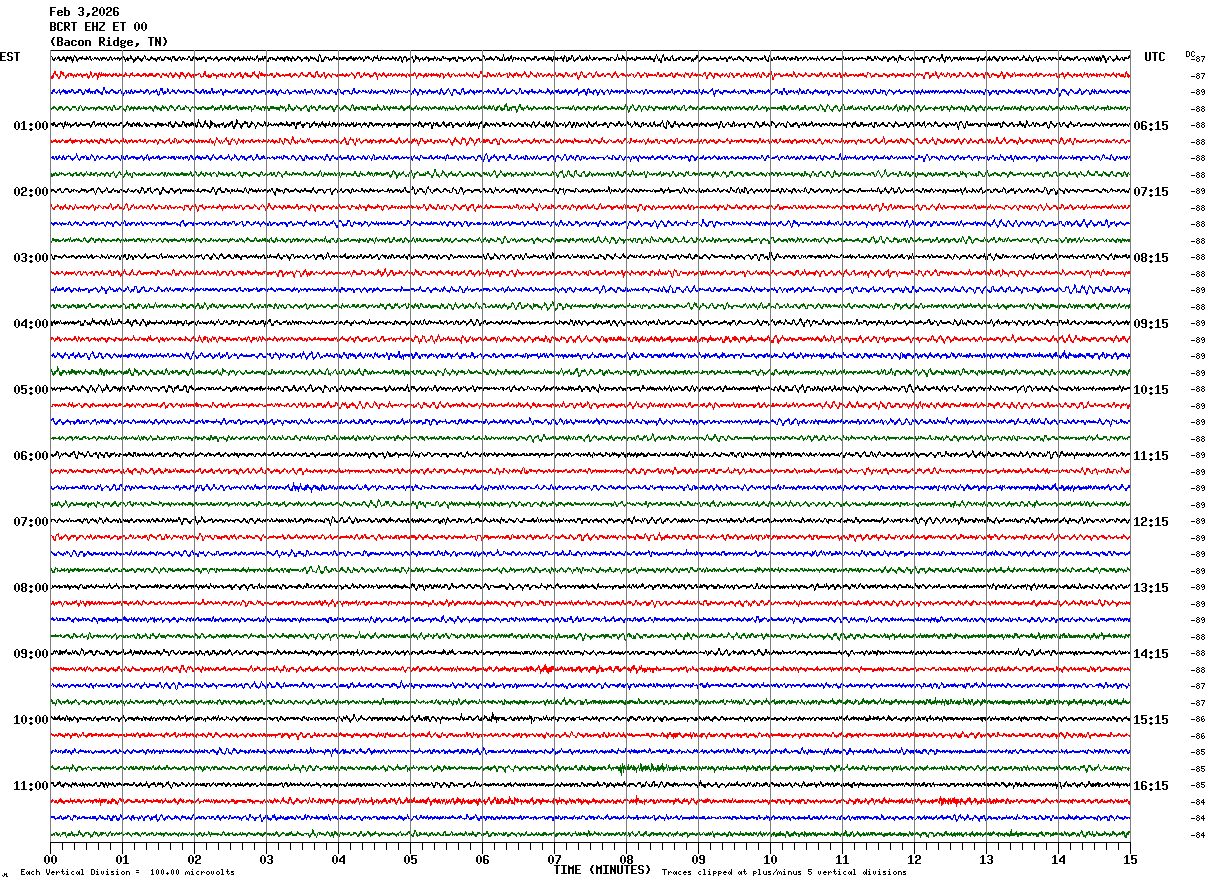This screenshot has width=1210, height=886.
Task: Select the 01:00 EST time label
Action: tap(30, 126)
